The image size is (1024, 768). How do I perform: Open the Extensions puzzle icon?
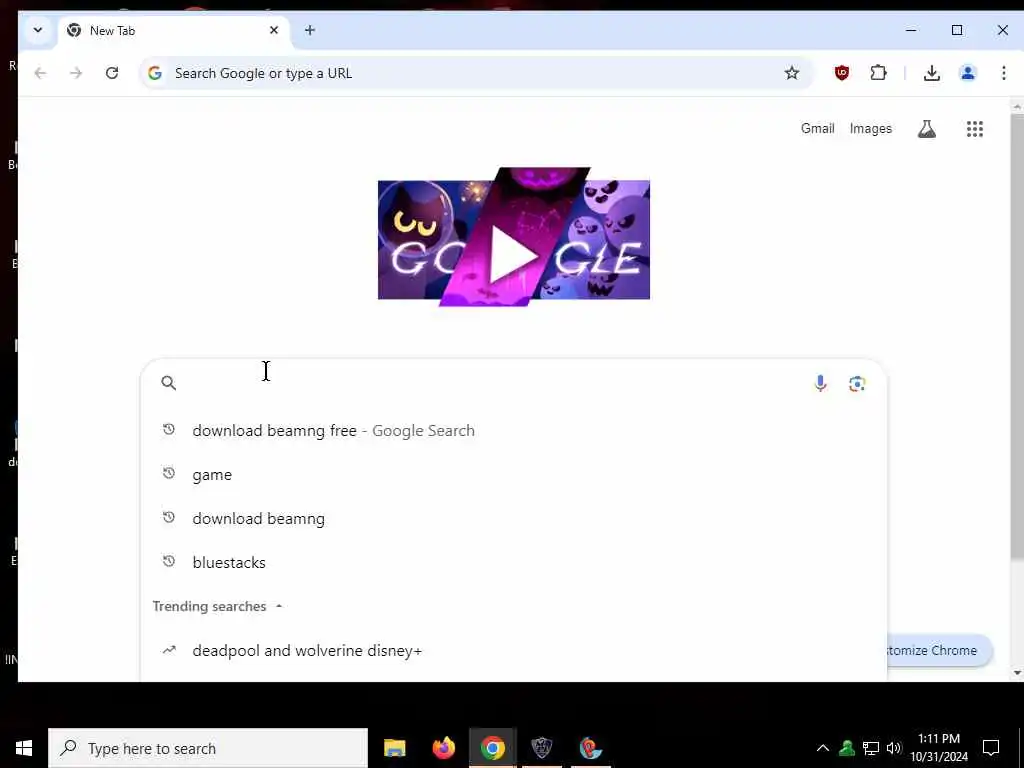878,73
